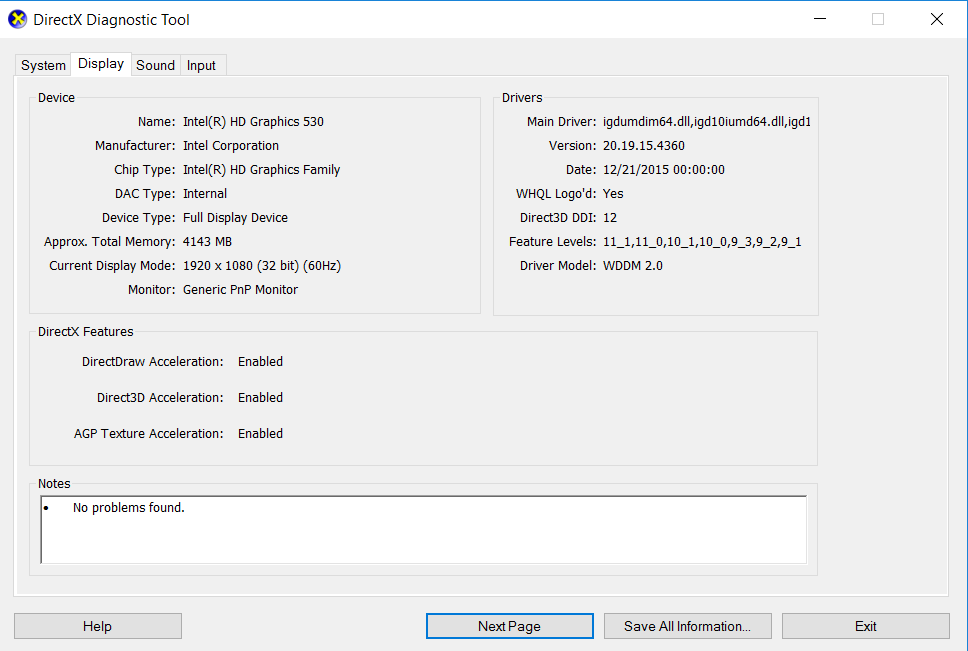The image size is (968, 651).
Task: Click the feature levels value '11_1,11_0,10_1...'
Action: (702, 242)
